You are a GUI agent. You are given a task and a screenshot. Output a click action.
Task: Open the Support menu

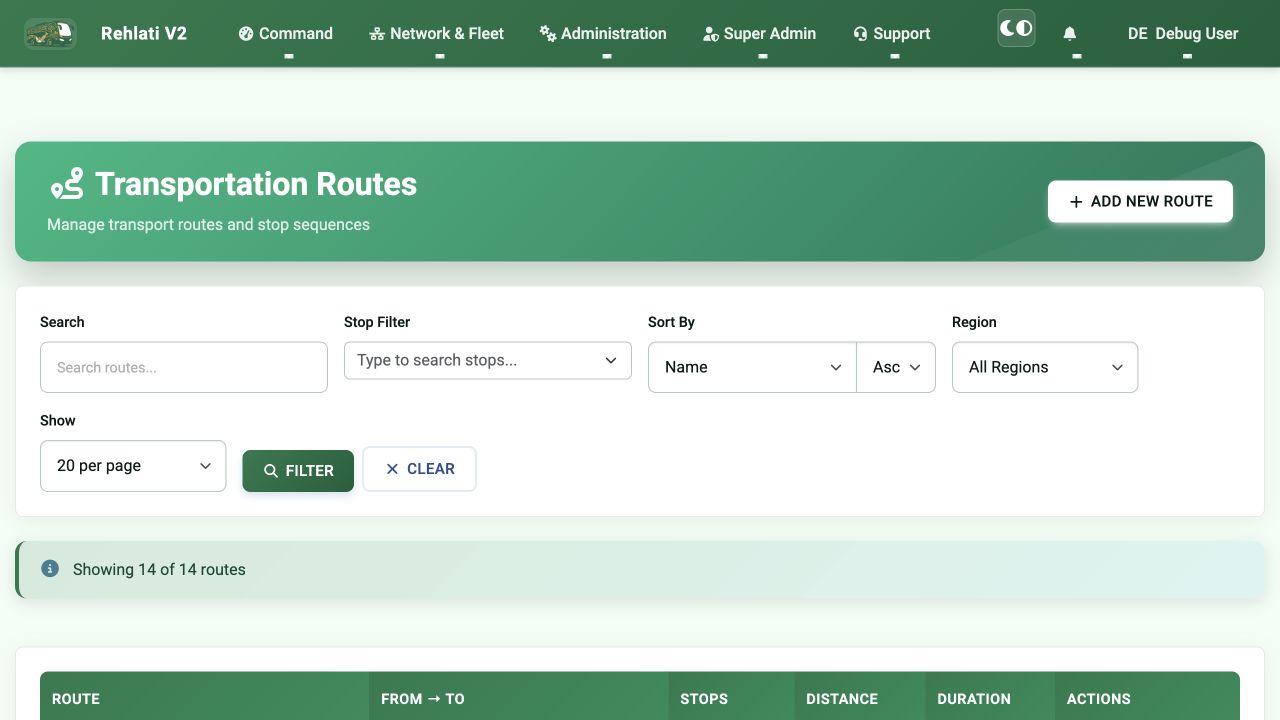tap(892, 33)
